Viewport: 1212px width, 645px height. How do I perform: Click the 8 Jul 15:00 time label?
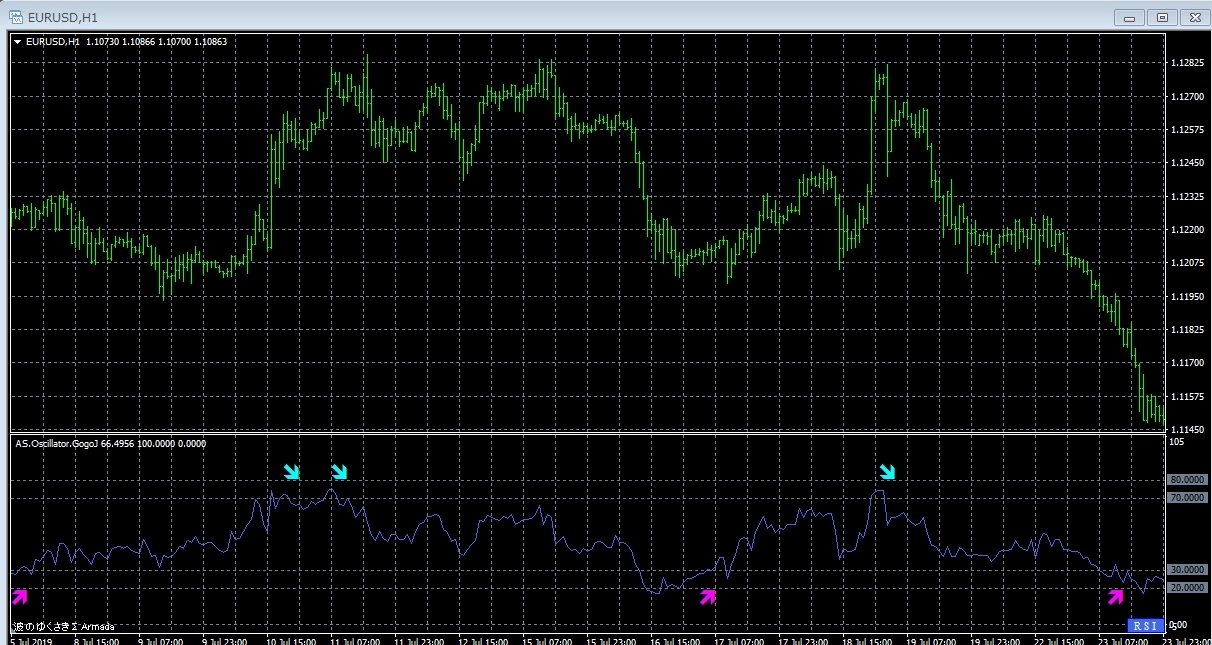click(96, 640)
